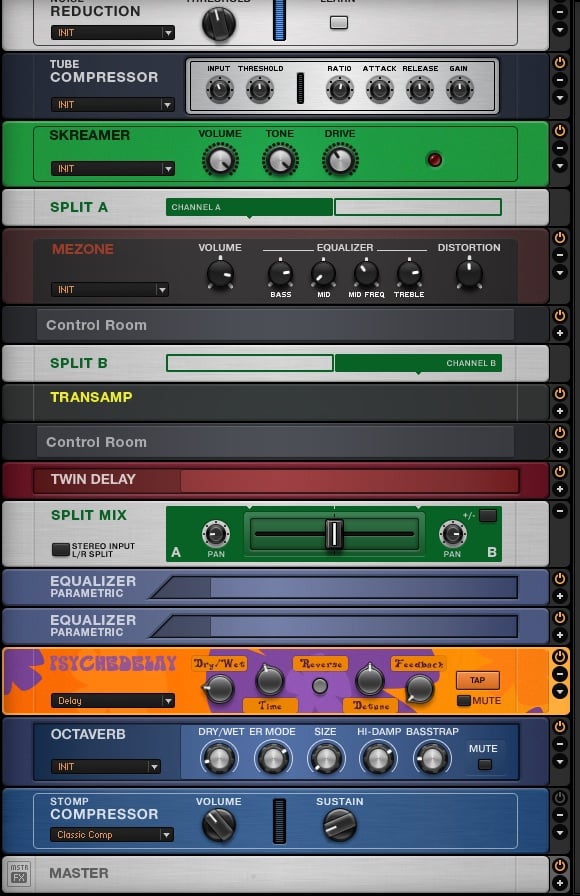Toggle the MUTE switch on Psychedelay
Image resolution: width=580 pixels, height=896 pixels.
[x=463, y=700]
